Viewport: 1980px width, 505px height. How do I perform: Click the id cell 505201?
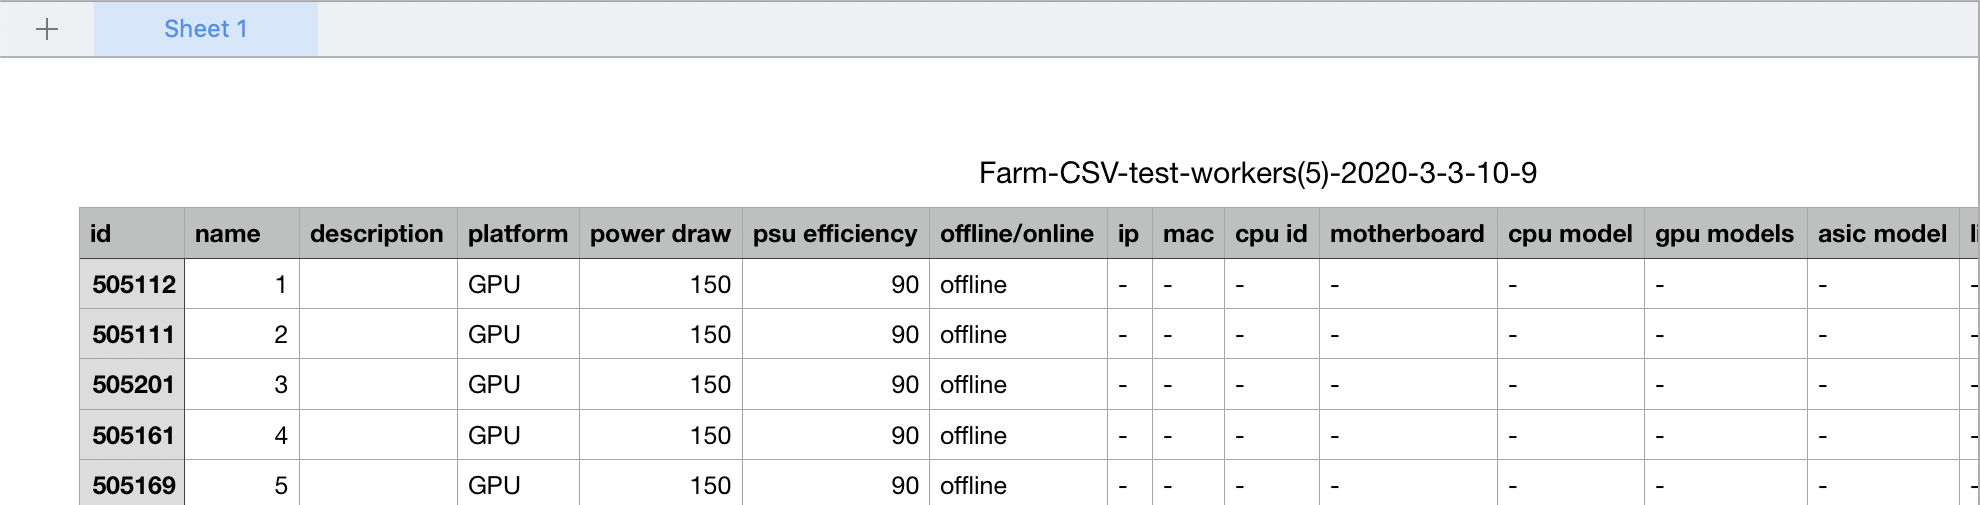pos(133,385)
